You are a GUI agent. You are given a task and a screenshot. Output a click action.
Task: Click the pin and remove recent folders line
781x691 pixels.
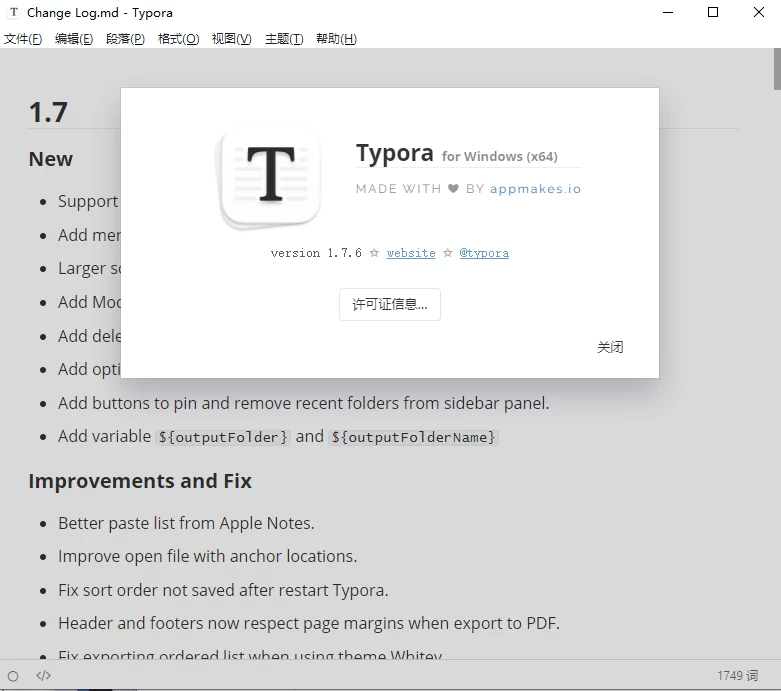pyautogui.click(x=303, y=403)
